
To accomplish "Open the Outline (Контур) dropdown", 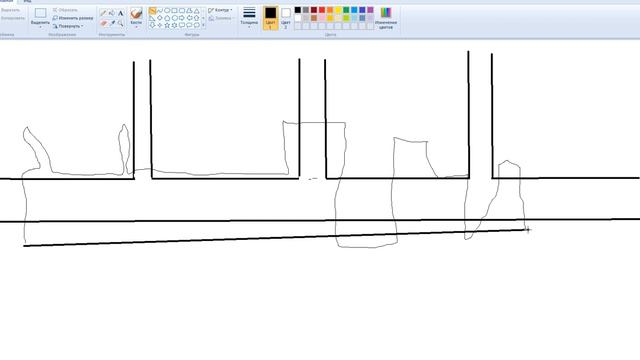I will 220,10.
